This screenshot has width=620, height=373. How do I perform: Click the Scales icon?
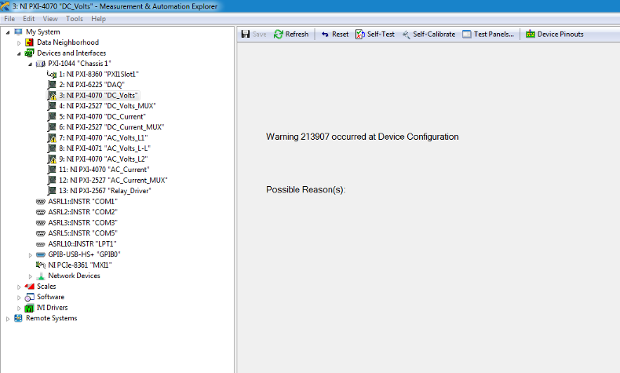click(x=29, y=286)
